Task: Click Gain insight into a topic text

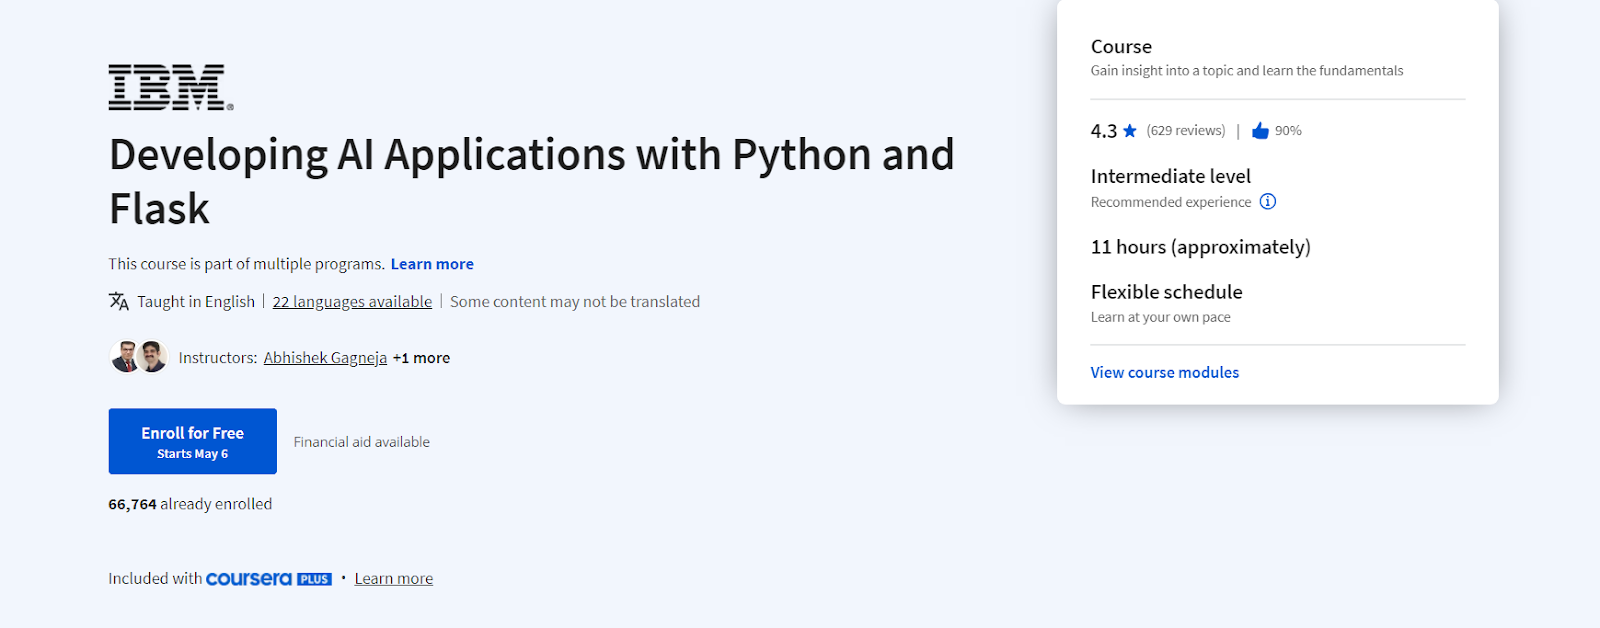Action: click(1247, 71)
